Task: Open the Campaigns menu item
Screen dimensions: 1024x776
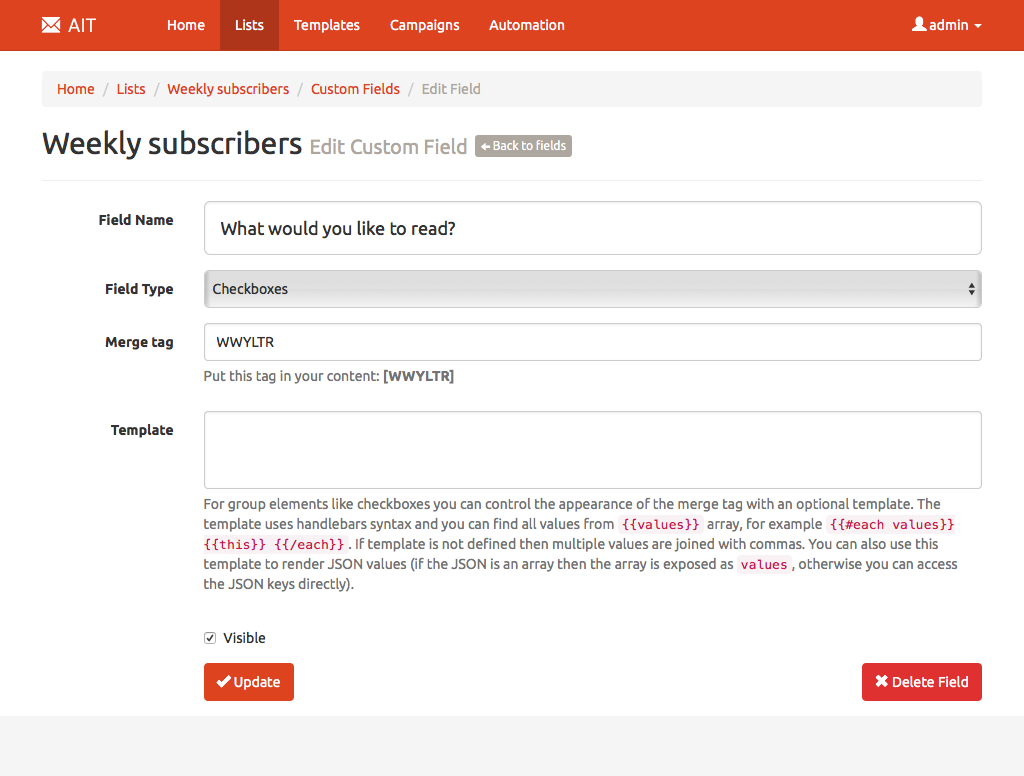Action: [425, 25]
